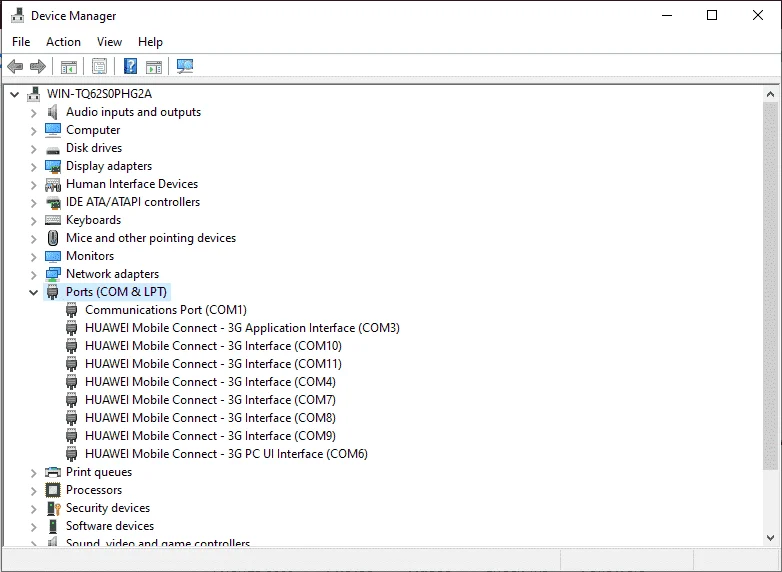Minimize the Device Manager window

coord(667,15)
